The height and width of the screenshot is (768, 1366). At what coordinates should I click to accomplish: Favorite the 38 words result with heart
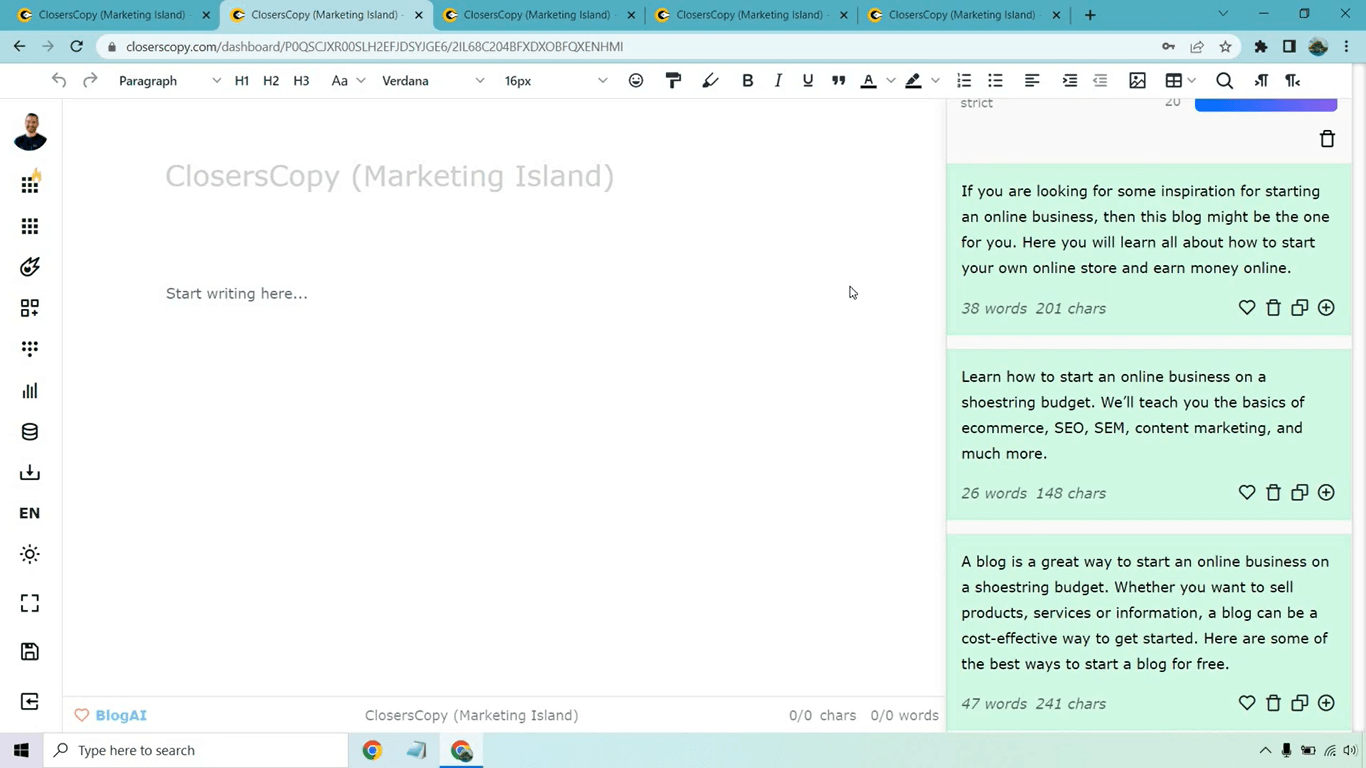[x=1247, y=308]
